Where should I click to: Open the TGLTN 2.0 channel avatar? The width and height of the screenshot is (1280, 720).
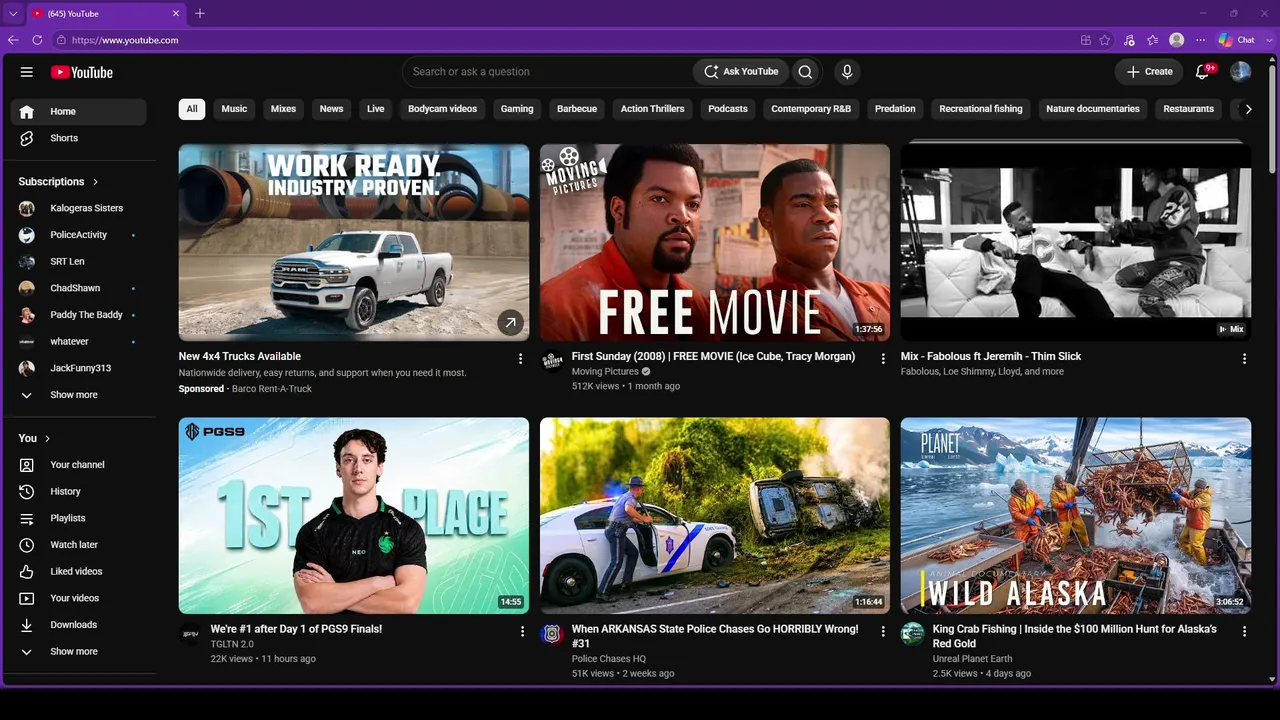click(190, 633)
